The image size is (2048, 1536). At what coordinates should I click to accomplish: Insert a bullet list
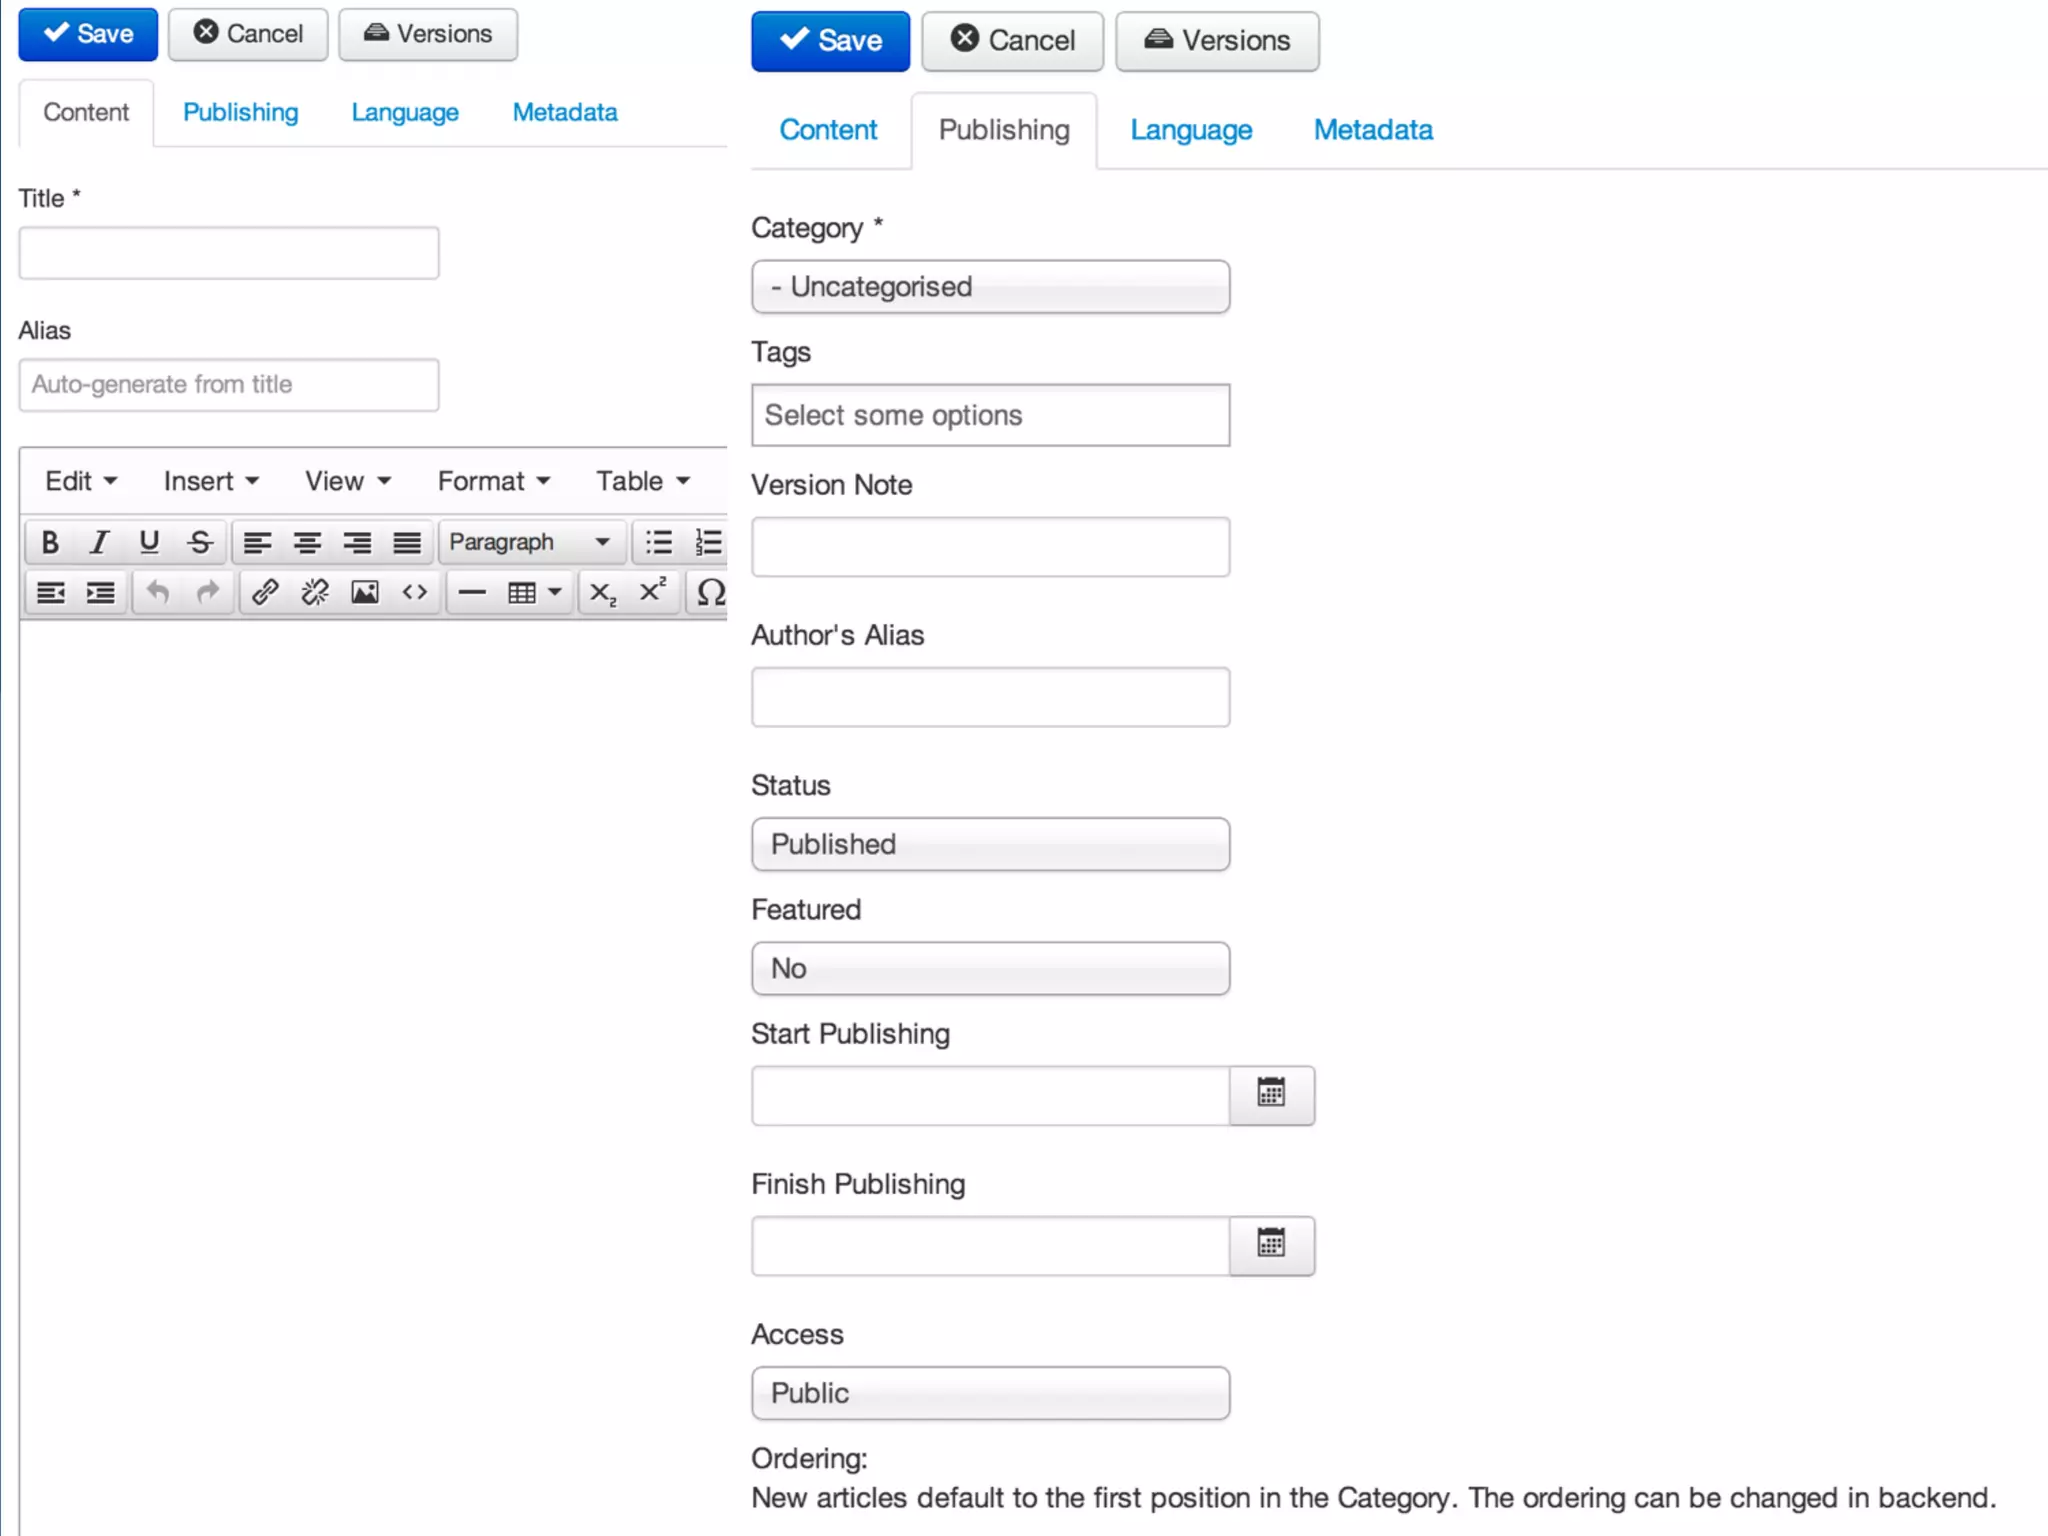click(x=659, y=542)
